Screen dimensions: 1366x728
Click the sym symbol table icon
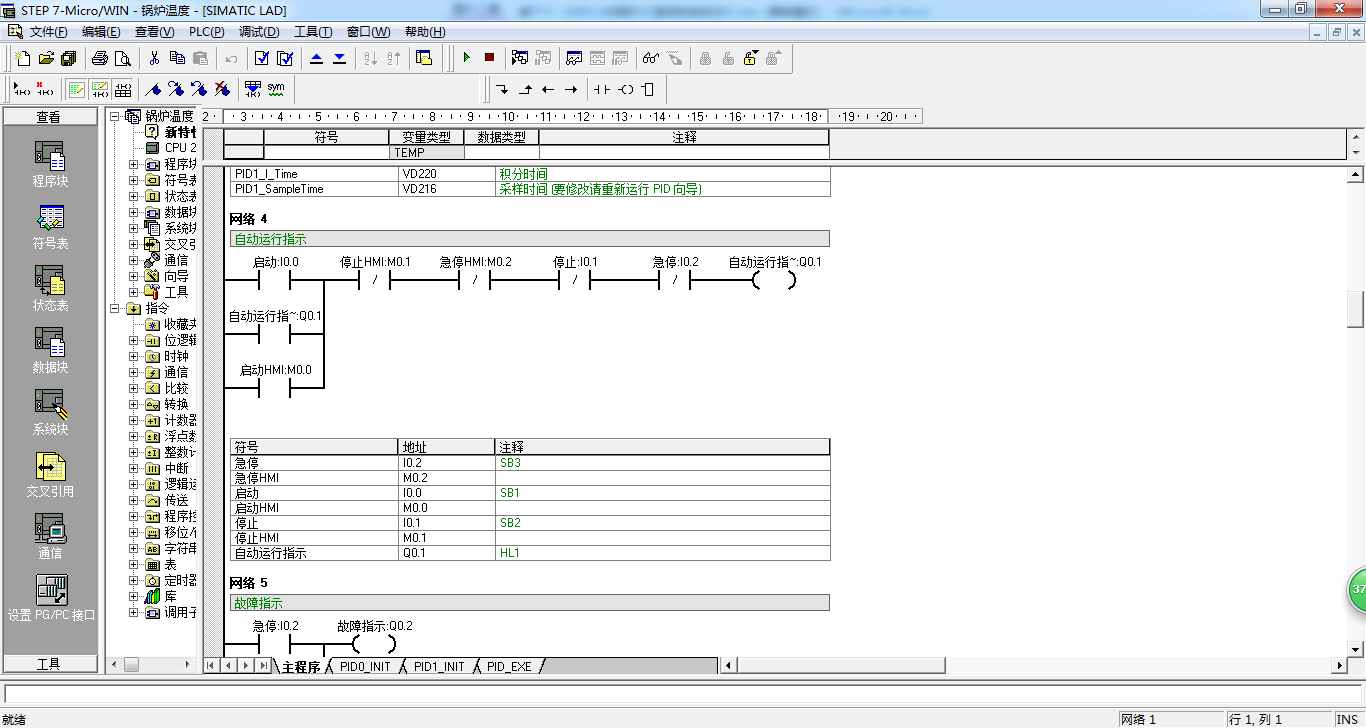click(276, 89)
